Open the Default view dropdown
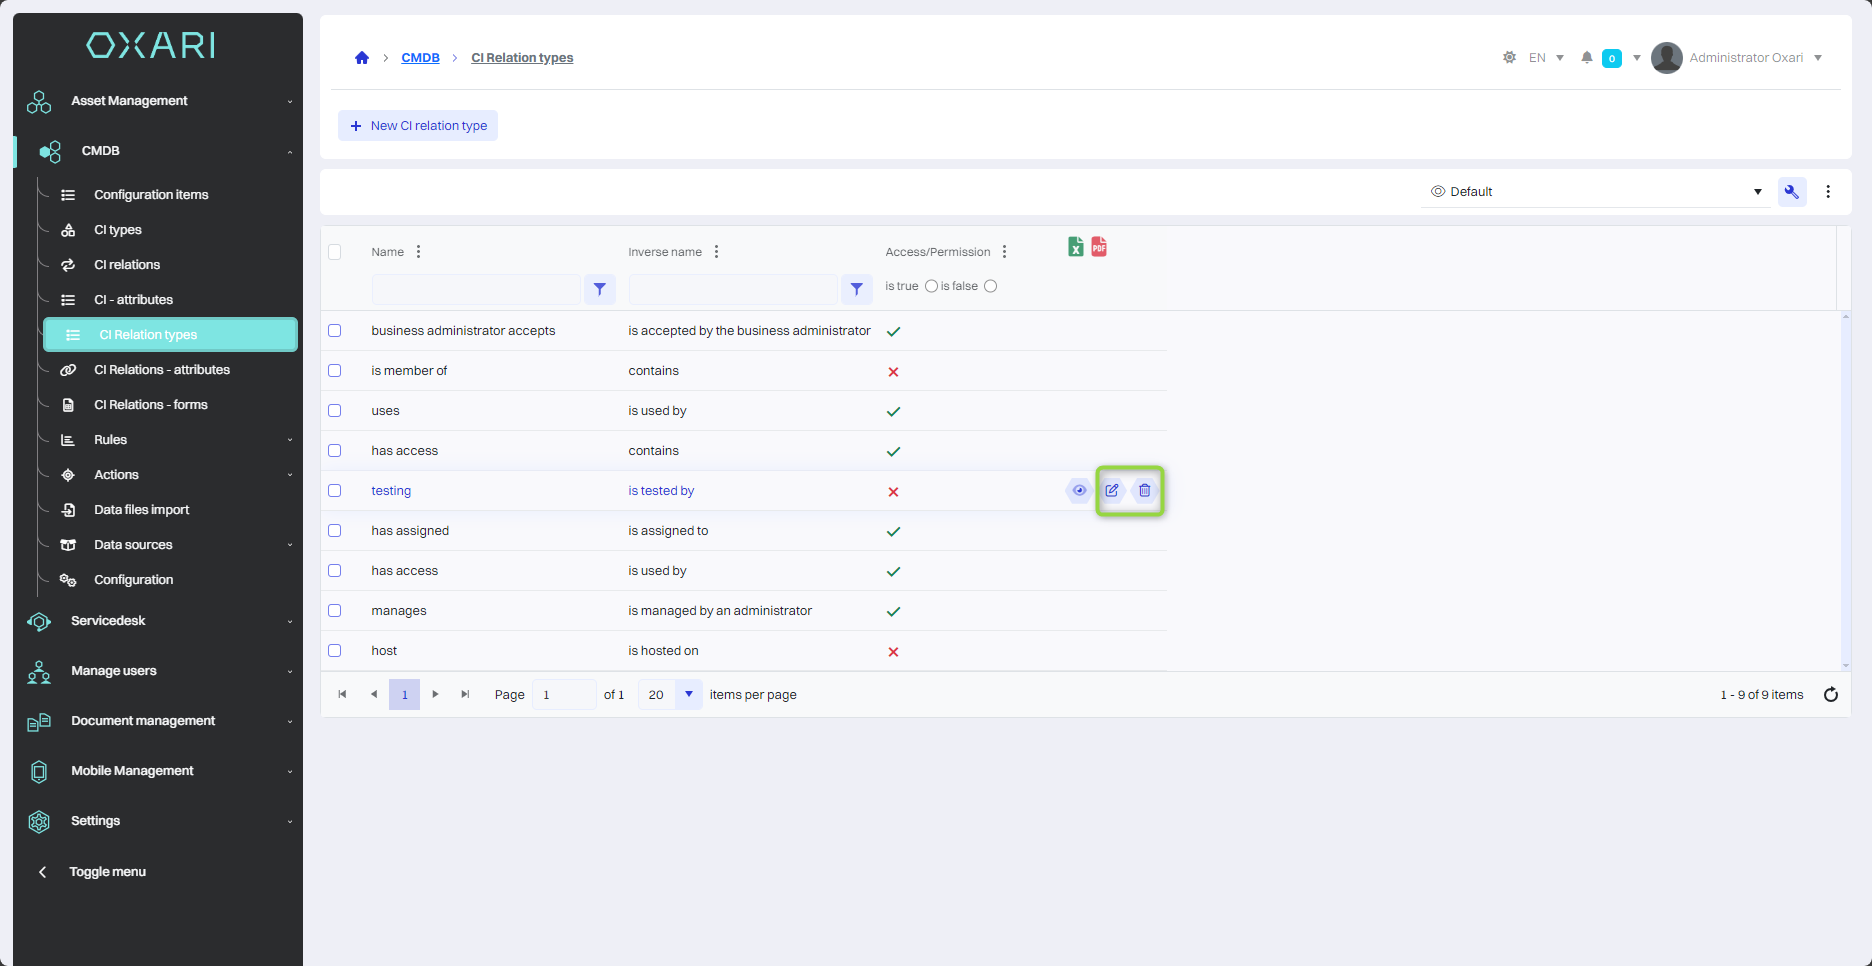 [x=1595, y=192]
